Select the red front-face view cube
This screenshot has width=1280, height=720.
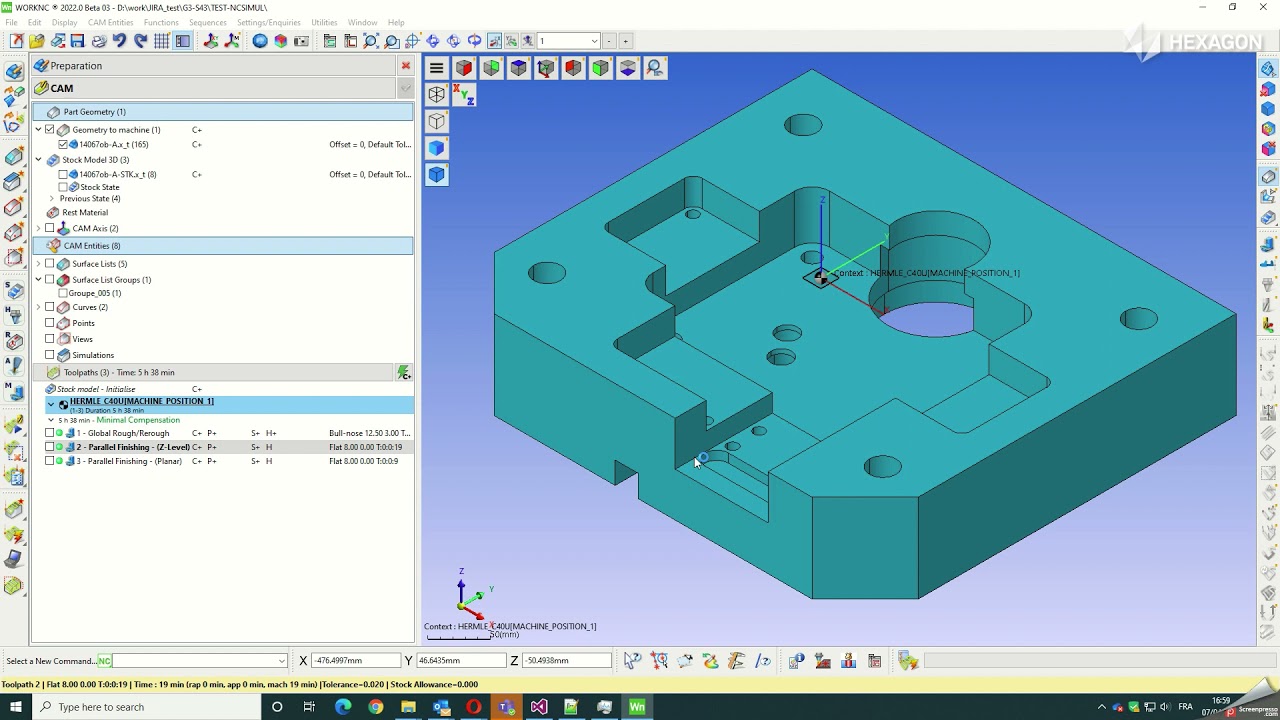(x=464, y=68)
